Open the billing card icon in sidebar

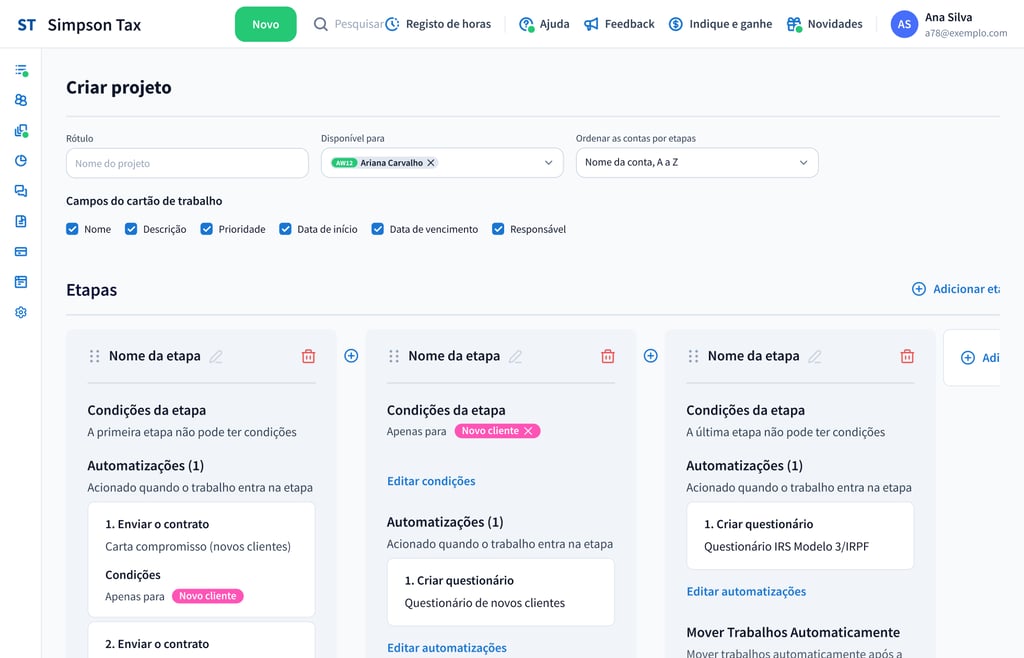(21, 252)
